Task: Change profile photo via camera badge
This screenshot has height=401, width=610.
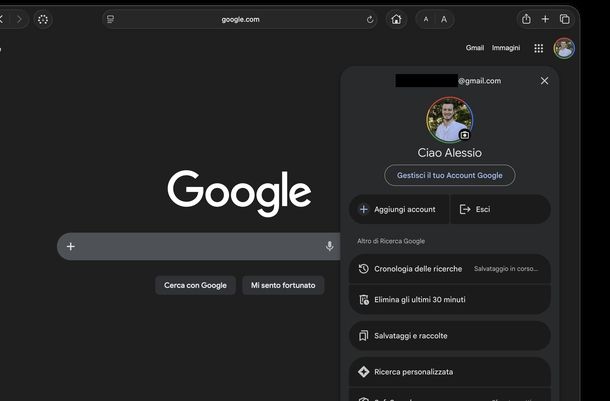Action: pos(465,135)
